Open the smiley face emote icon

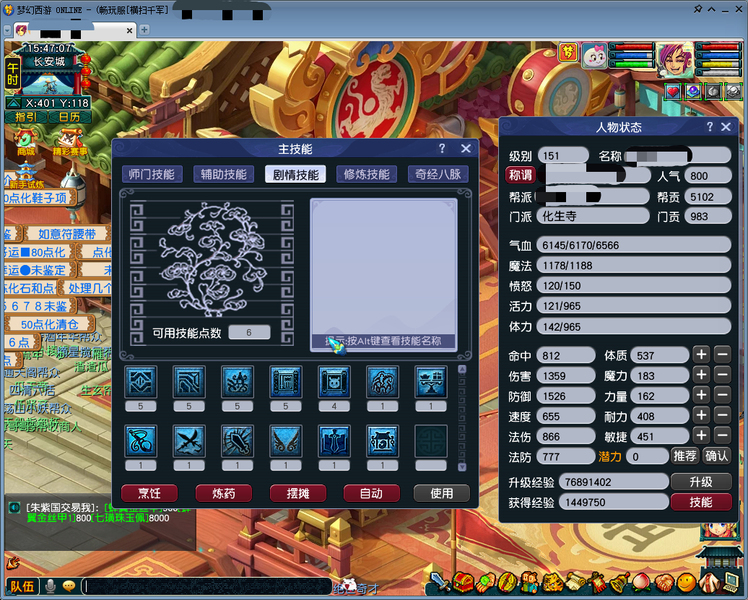click(x=687, y=583)
